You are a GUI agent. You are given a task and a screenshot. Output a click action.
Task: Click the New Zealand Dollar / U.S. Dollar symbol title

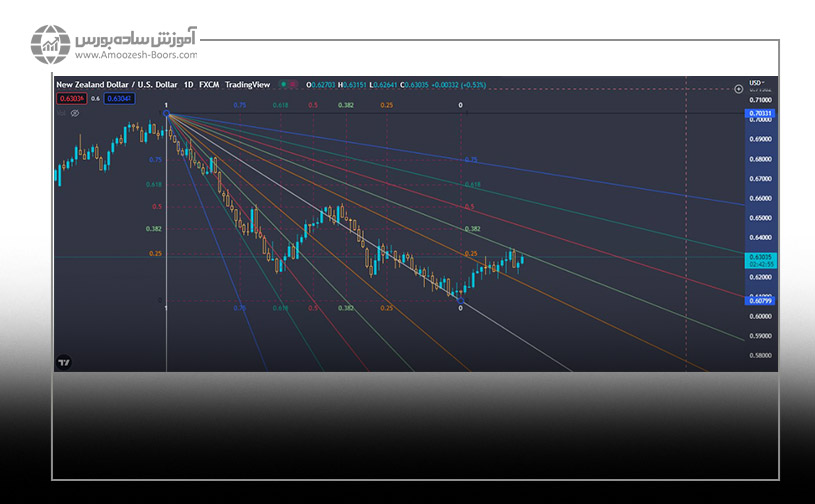coord(117,84)
